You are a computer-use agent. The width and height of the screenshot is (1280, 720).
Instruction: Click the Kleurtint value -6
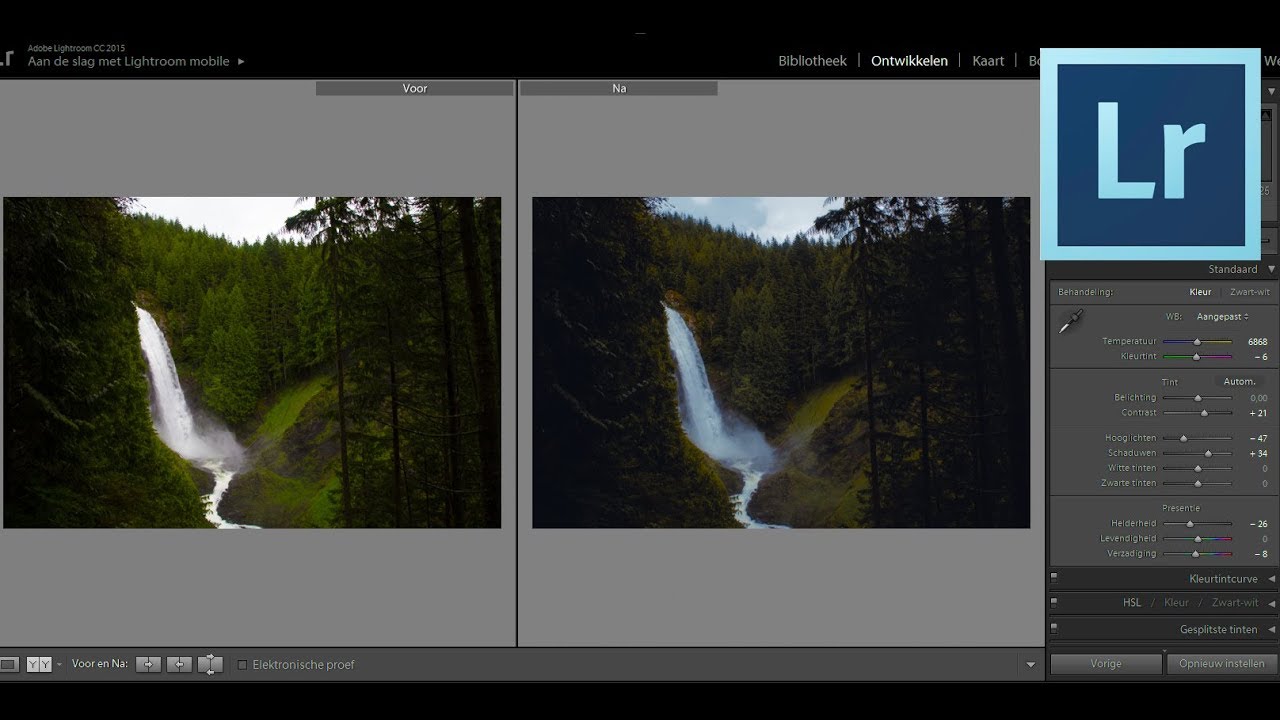pos(1260,357)
